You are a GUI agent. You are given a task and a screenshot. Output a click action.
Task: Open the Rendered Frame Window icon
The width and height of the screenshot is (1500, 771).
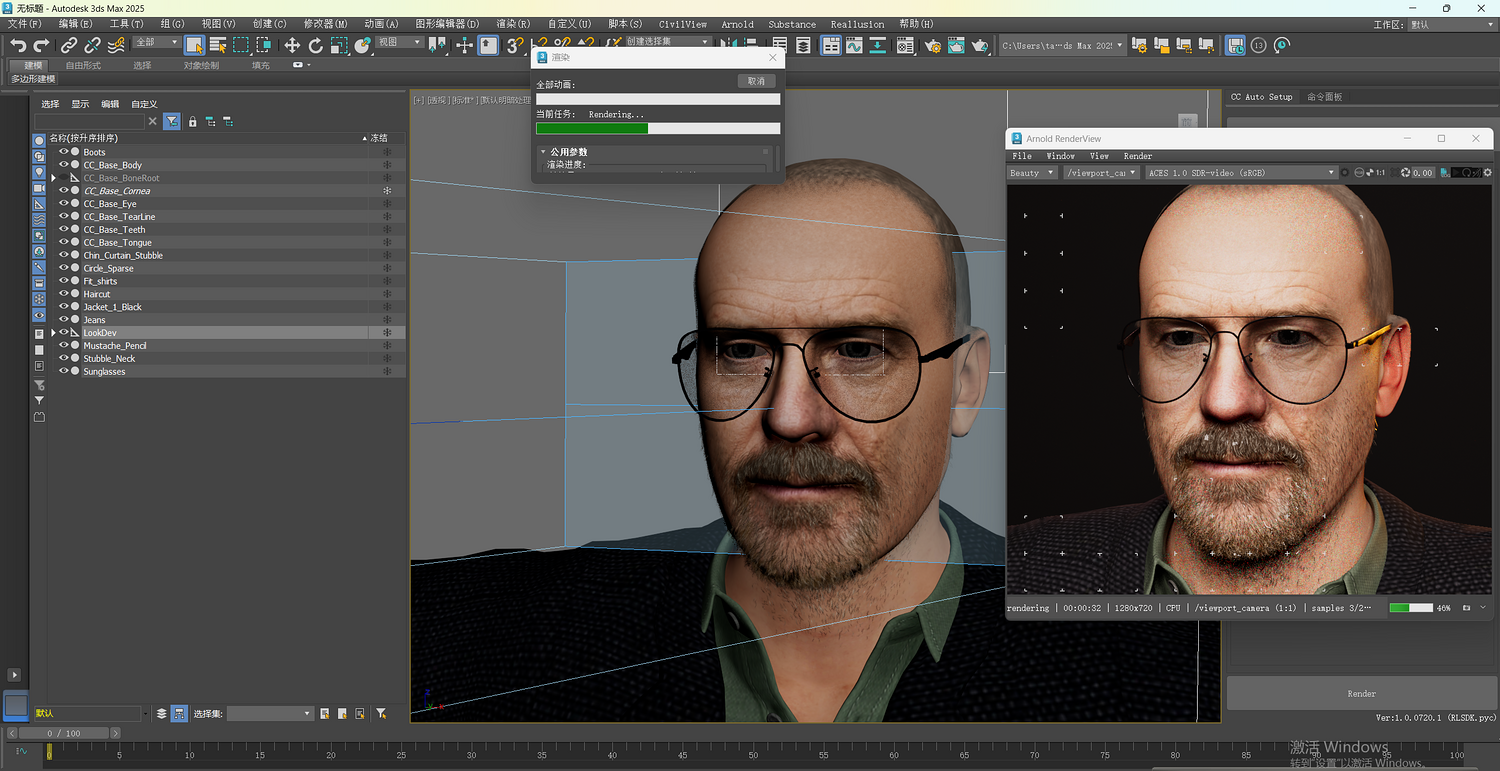point(957,45)
